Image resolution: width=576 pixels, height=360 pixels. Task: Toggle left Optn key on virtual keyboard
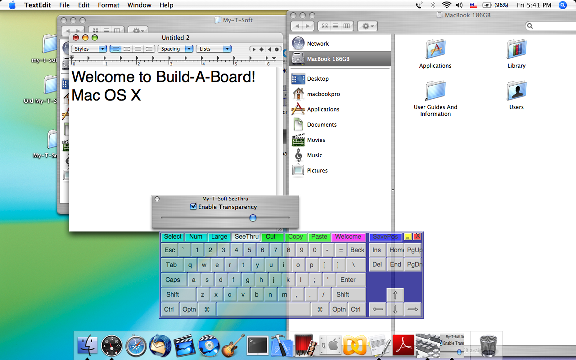(x=189, y=309)
